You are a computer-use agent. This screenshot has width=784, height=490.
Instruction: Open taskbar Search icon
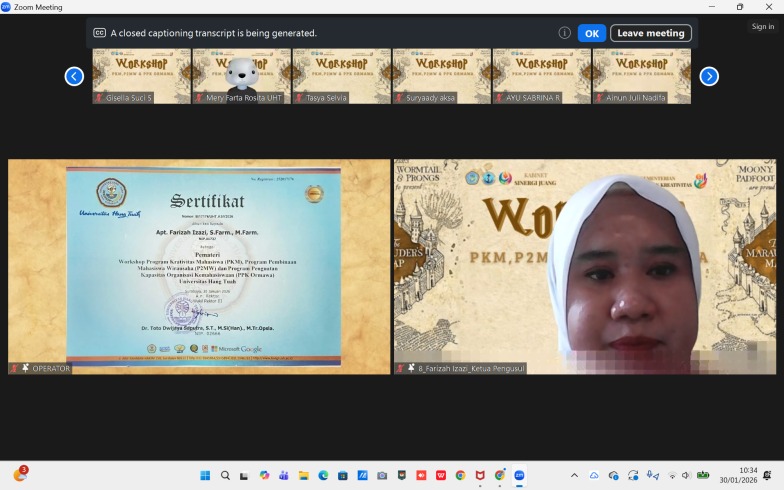pyautogui.click(x=226, y=475)
